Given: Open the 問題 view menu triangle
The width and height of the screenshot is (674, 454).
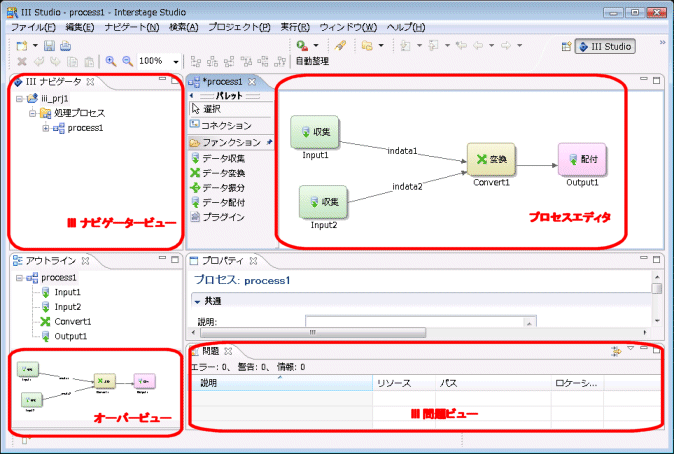Looking at the screenshot, I should 631,348.
